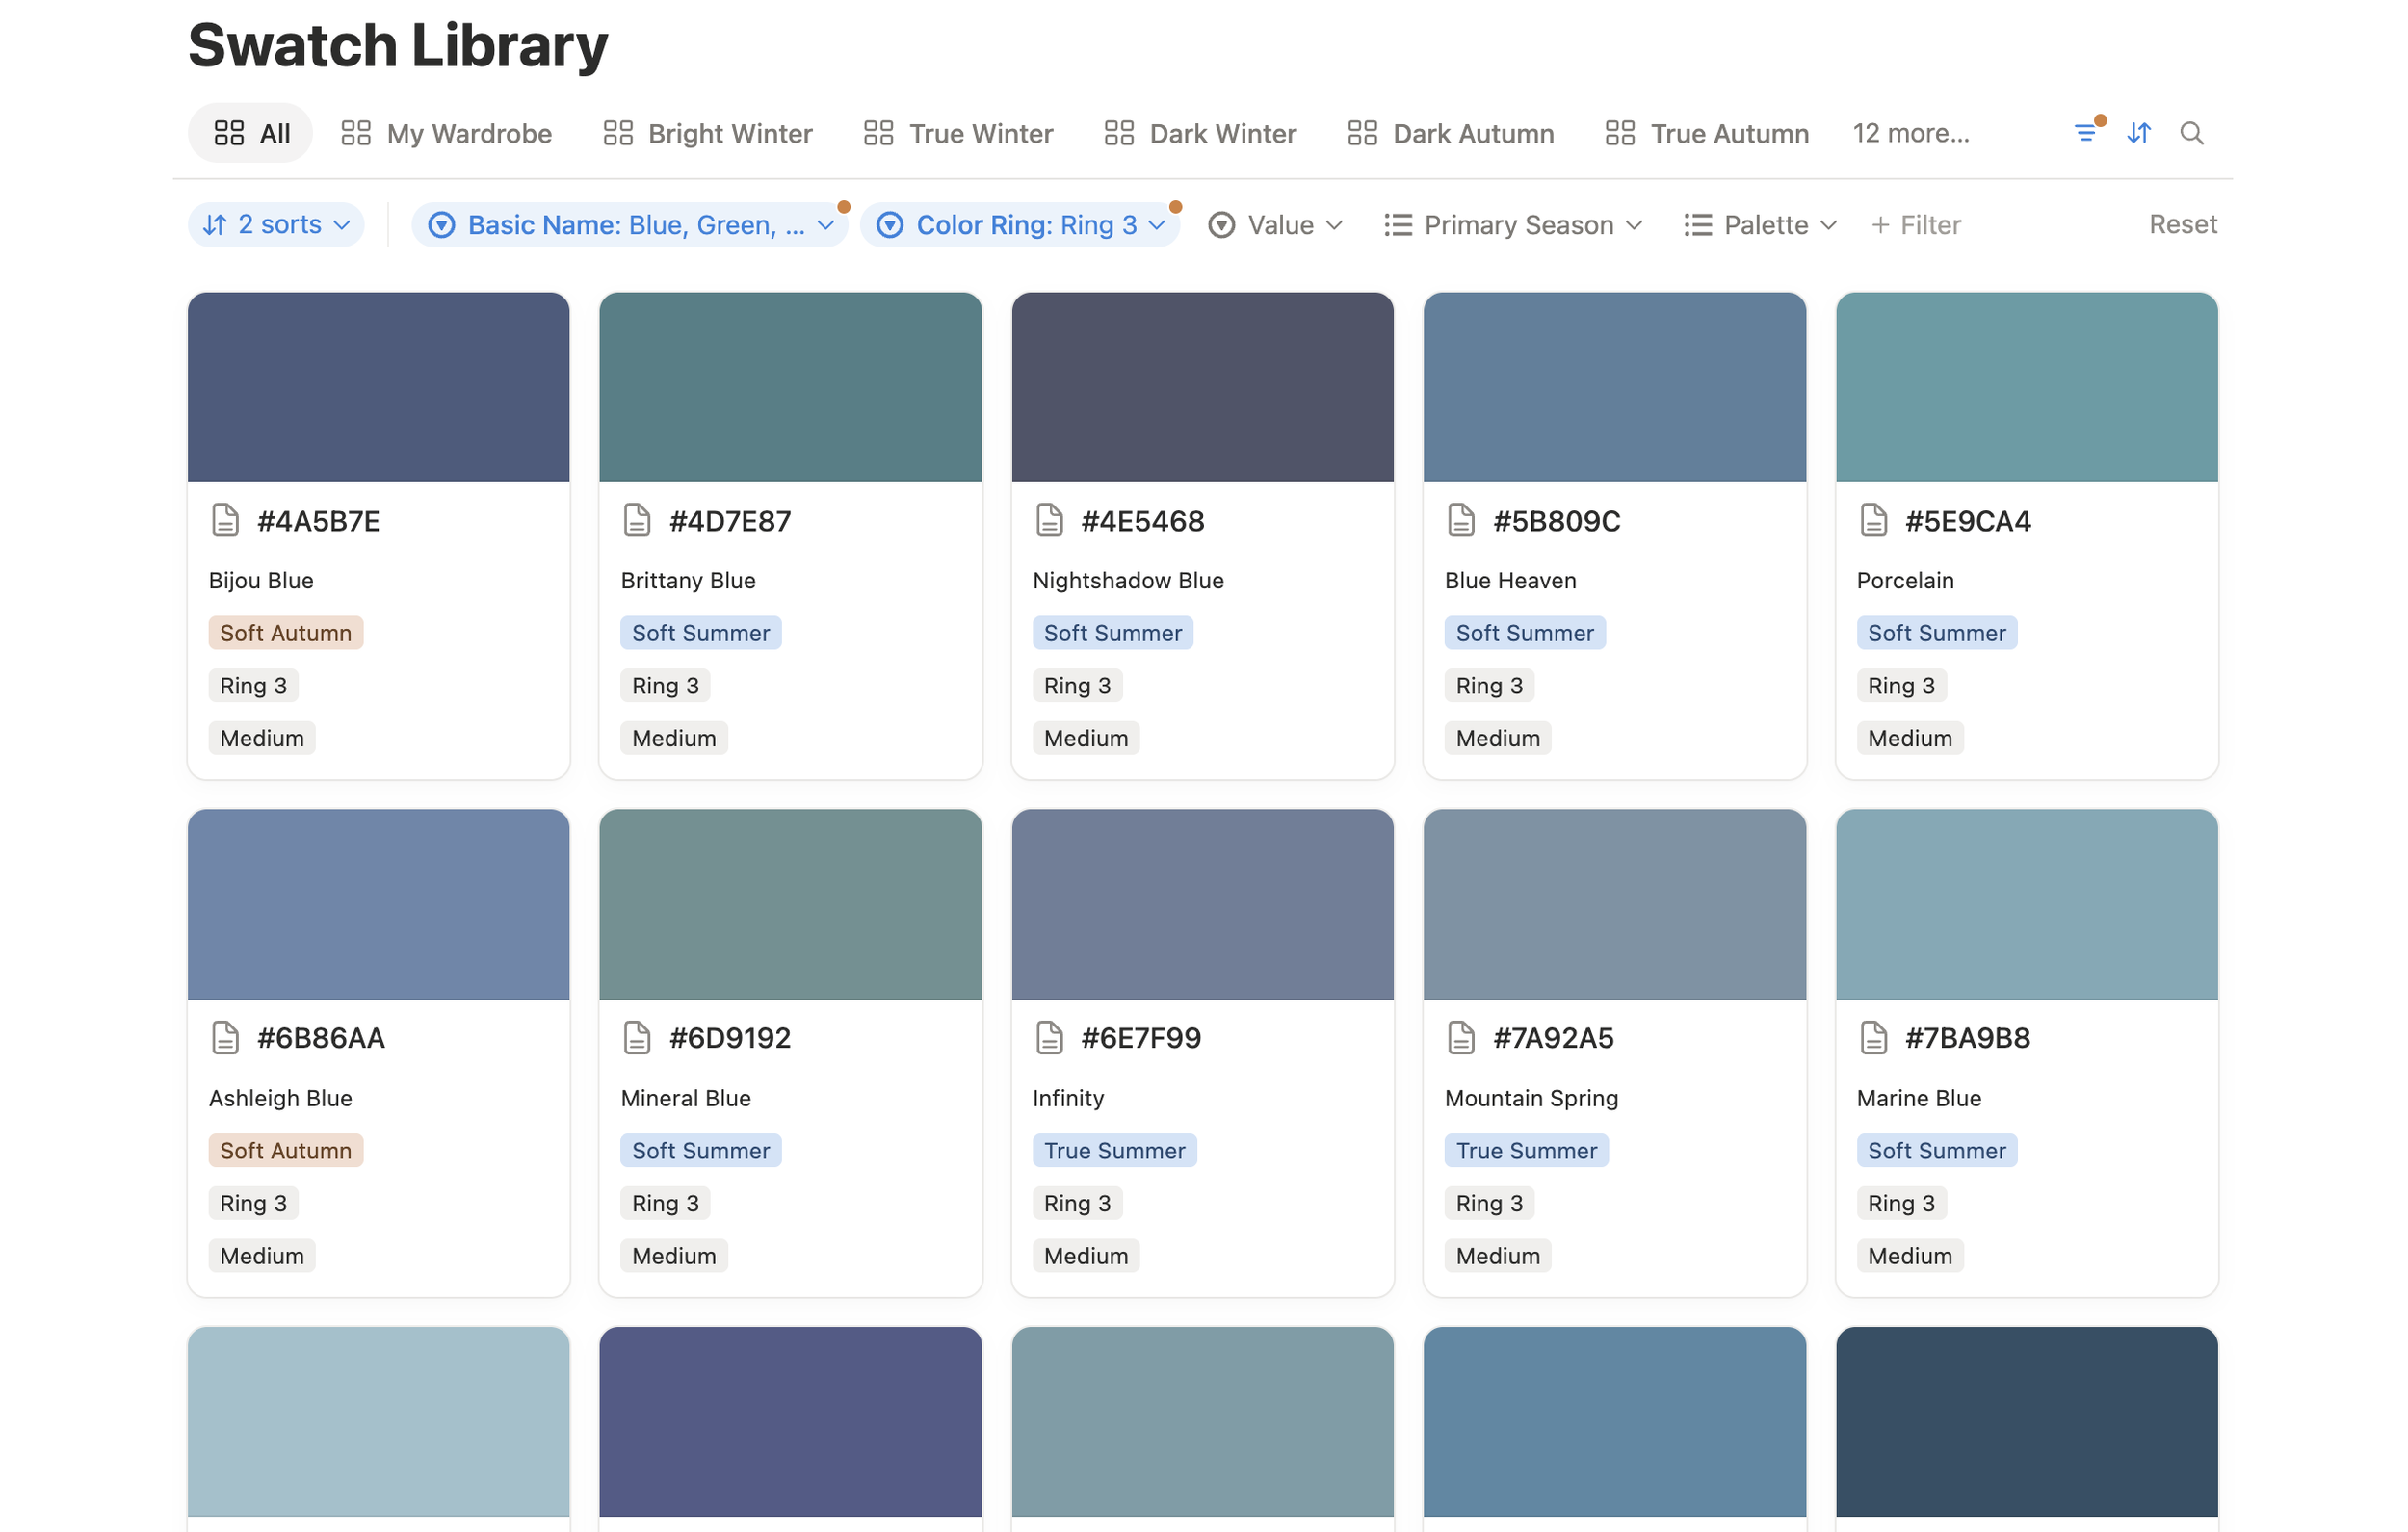Click the page icon beside #5E9CA4
This screenshot has width=2408, height=1532.
[x=1873, y=521]
